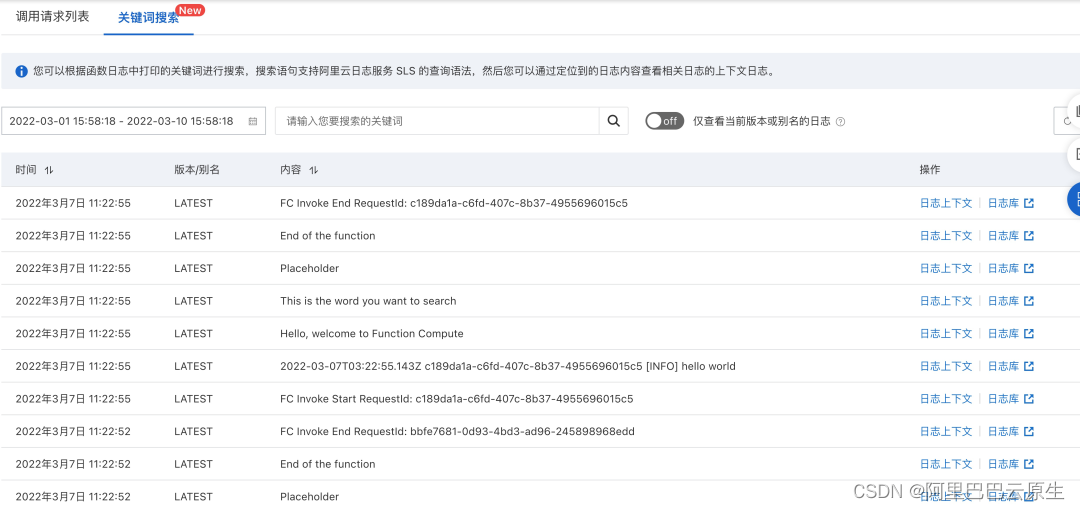Select the 关键词搜索 tab
This screenshot has width=1080, height=510.
pyautogui.click(x=148, y=18)
